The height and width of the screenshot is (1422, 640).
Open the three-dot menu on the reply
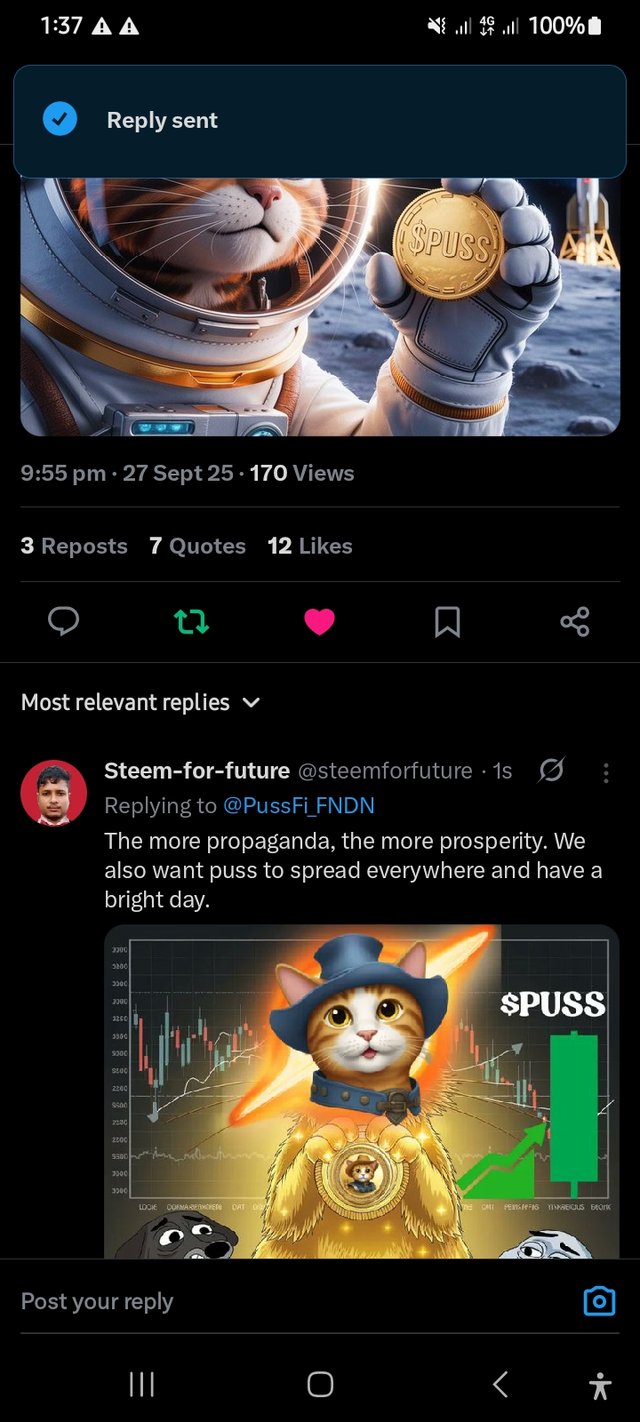coord(605,771)
